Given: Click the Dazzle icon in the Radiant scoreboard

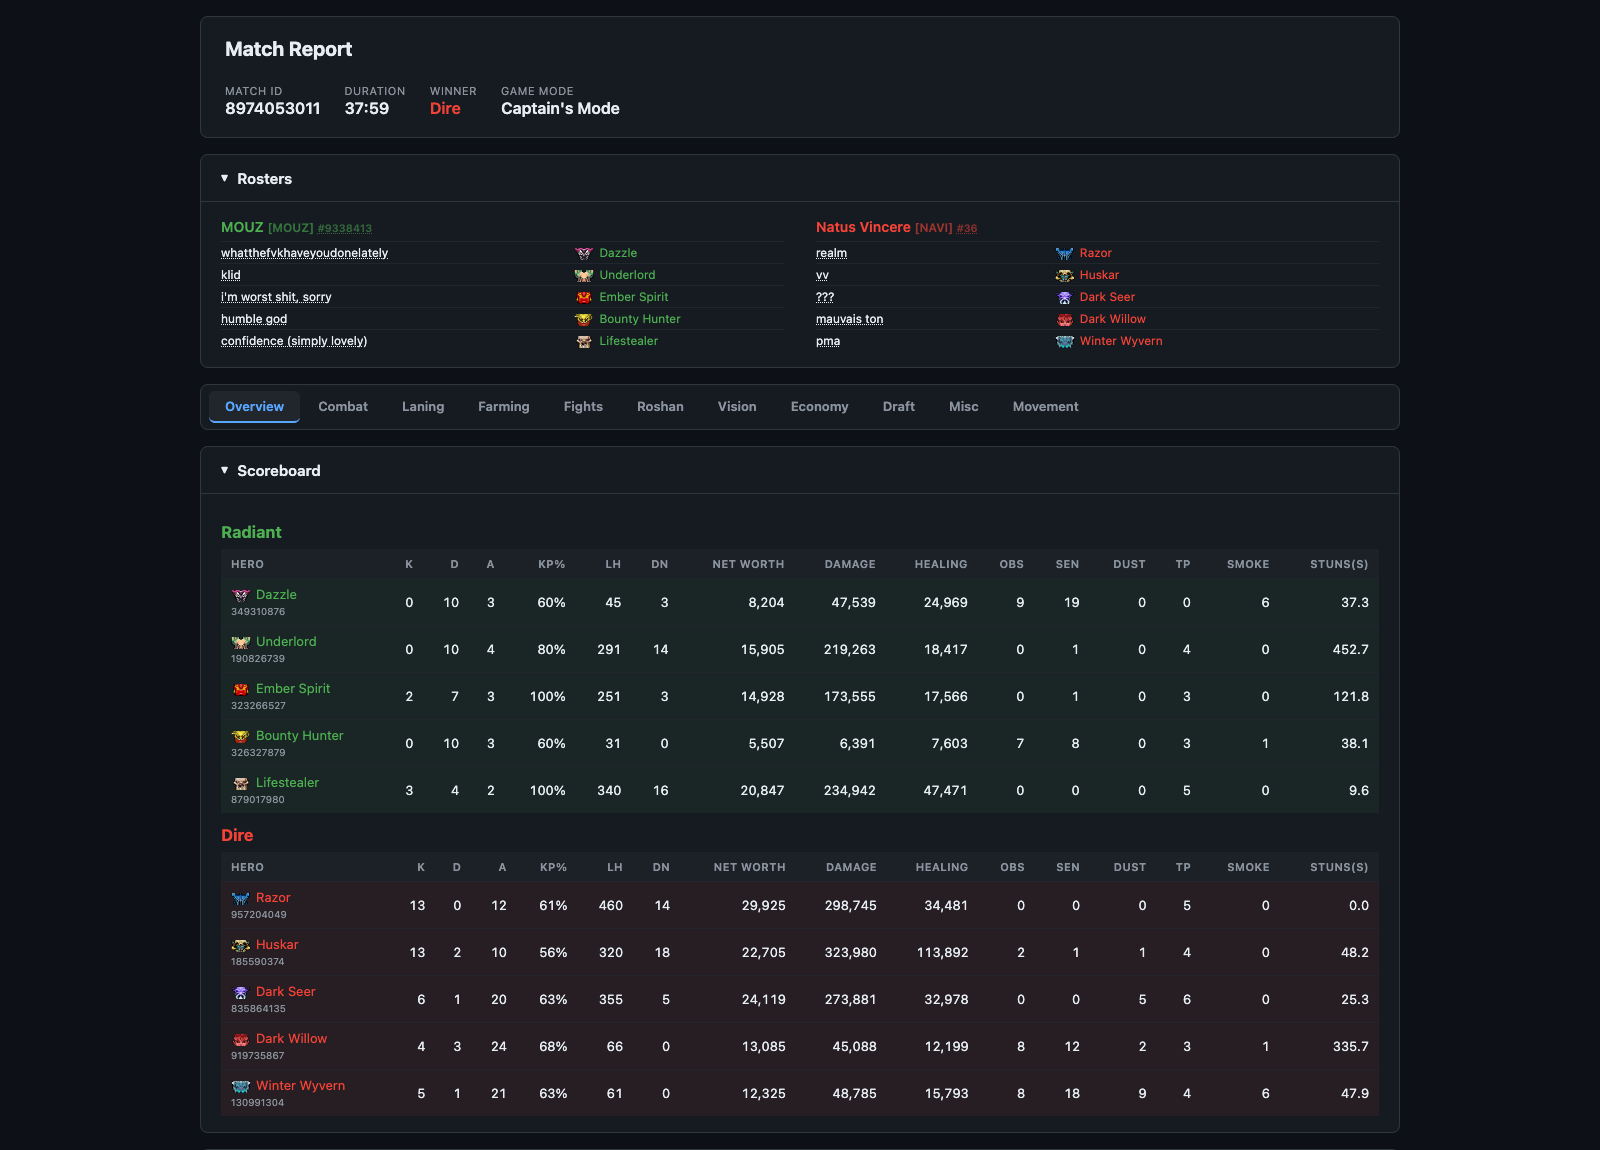Looking at the screenshot, I should [241, 595].
